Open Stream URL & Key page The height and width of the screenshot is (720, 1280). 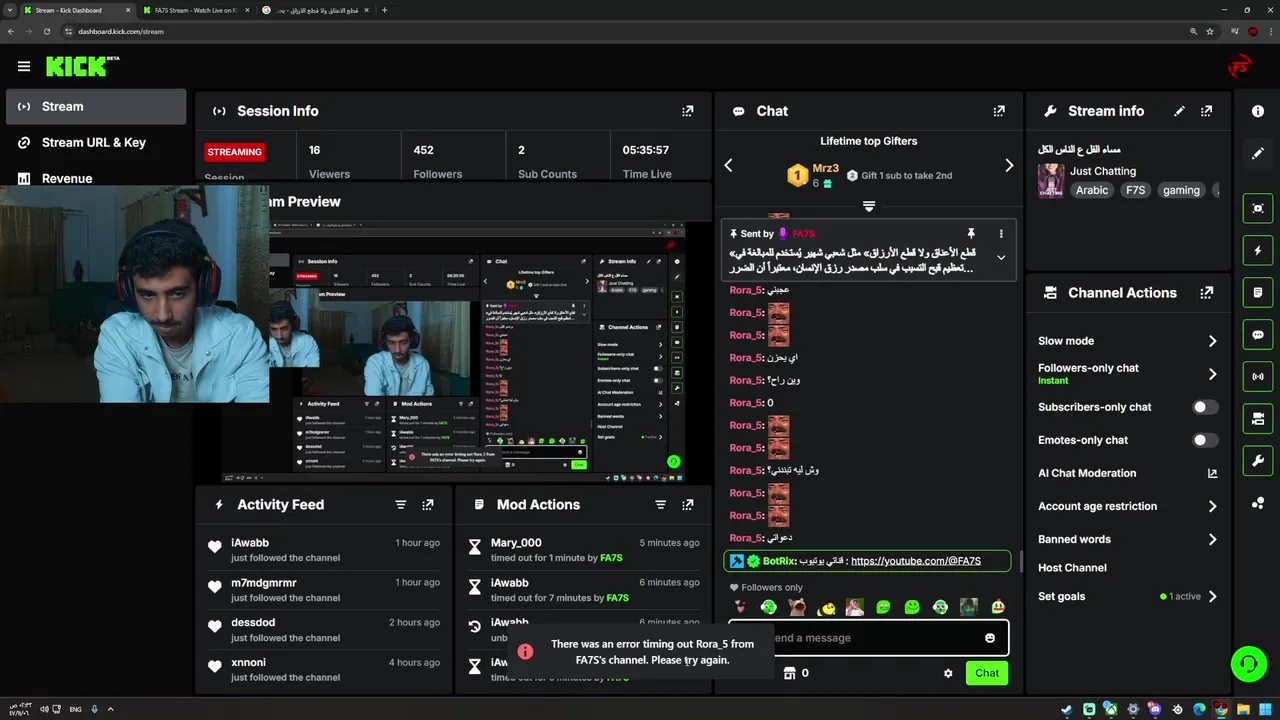[96, 143]
